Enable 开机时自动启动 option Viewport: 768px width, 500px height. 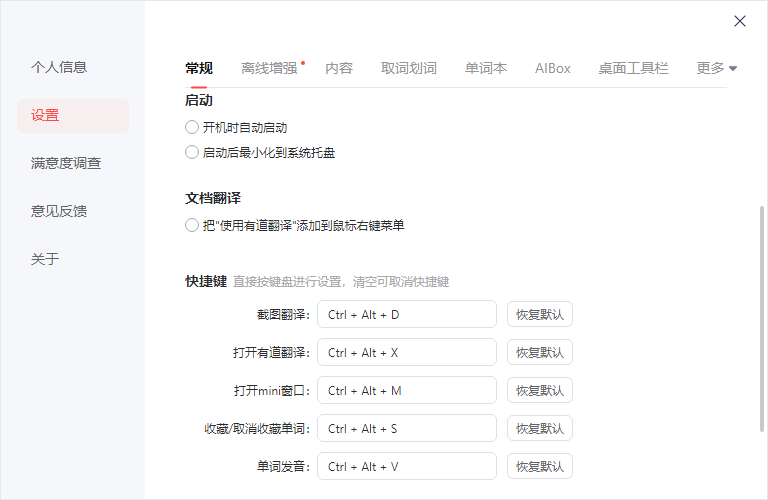(x=192, y=127)
